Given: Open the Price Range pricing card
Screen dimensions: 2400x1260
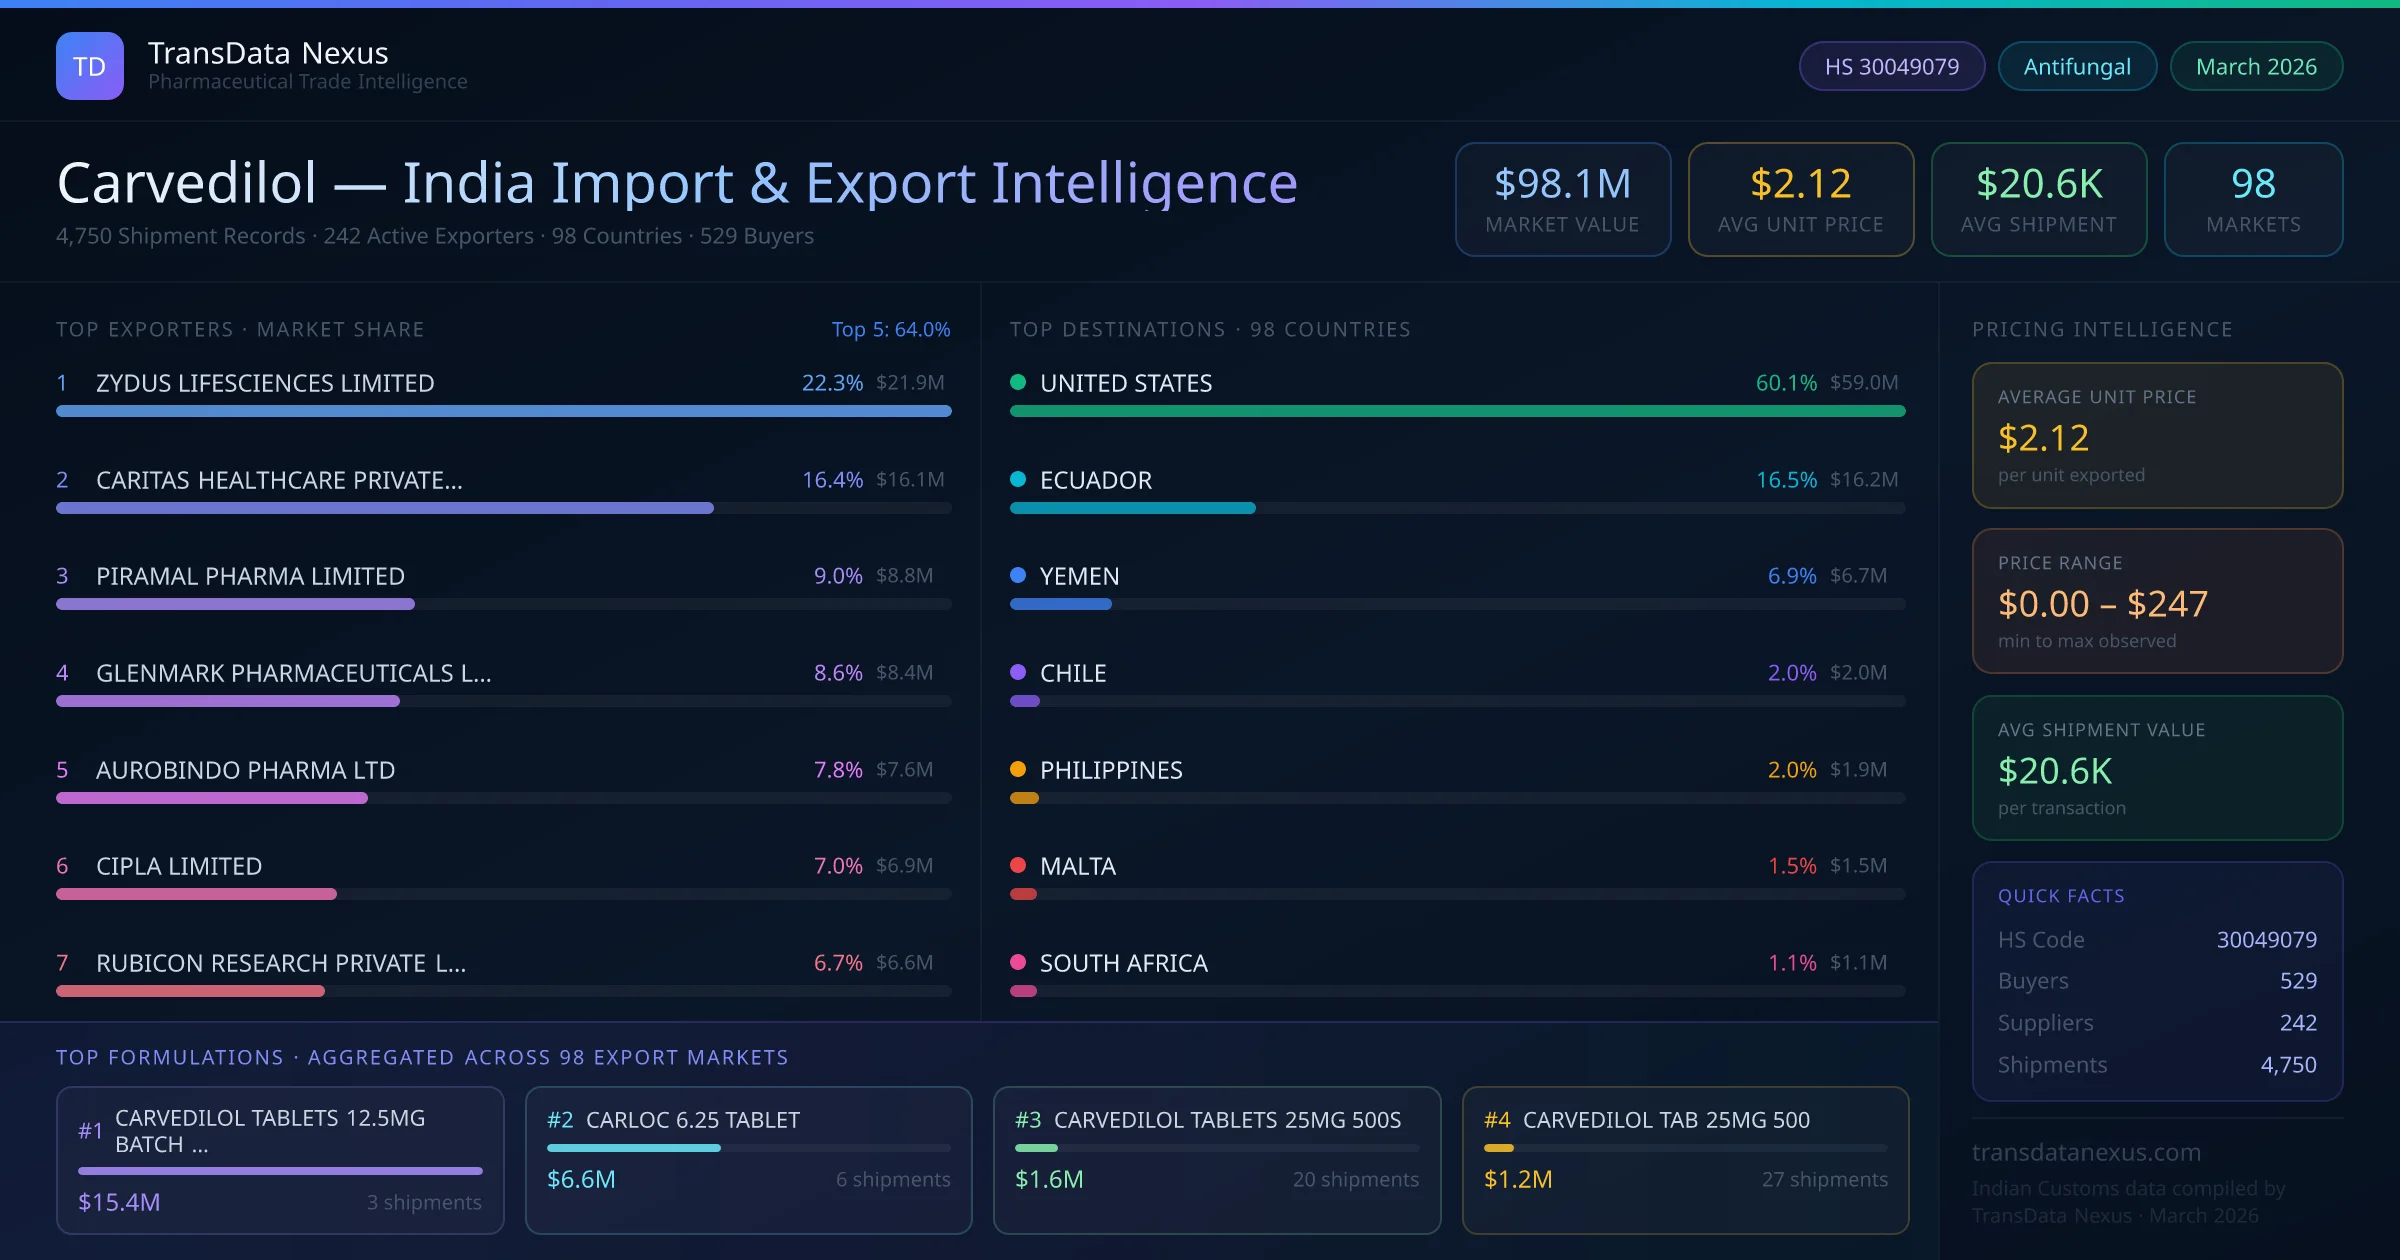Looking at the screenshot, I should [x=2156, y=601].
